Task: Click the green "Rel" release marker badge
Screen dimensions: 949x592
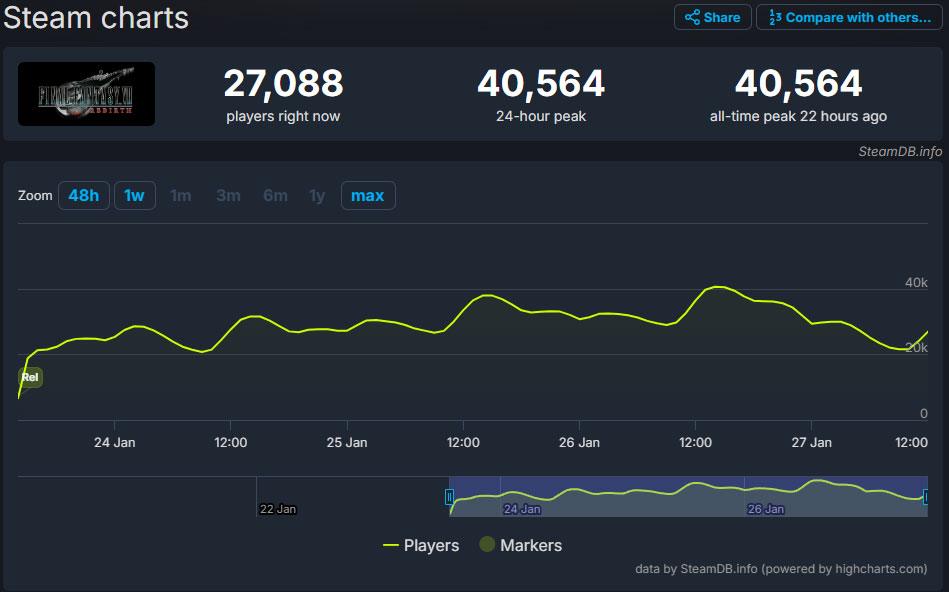Action: click(x=30, y=378)
